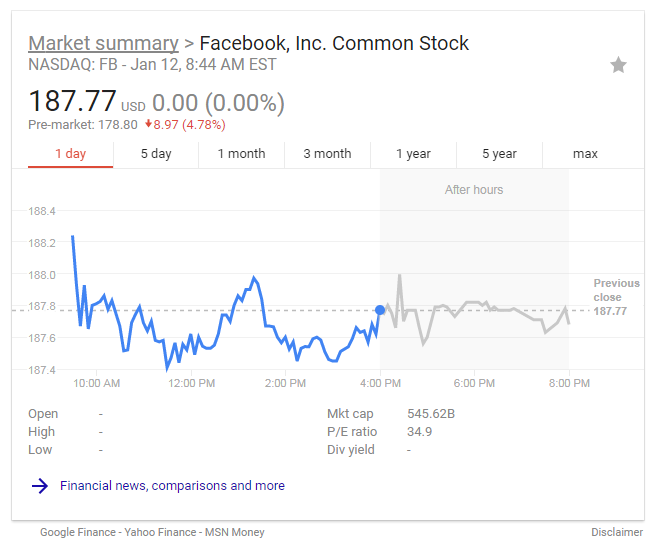Viewport: 666px width, 547px height.
Task: Click the blue dot marker at 4:00 PM
Action: pyautogui.click(x=380, y=310)
